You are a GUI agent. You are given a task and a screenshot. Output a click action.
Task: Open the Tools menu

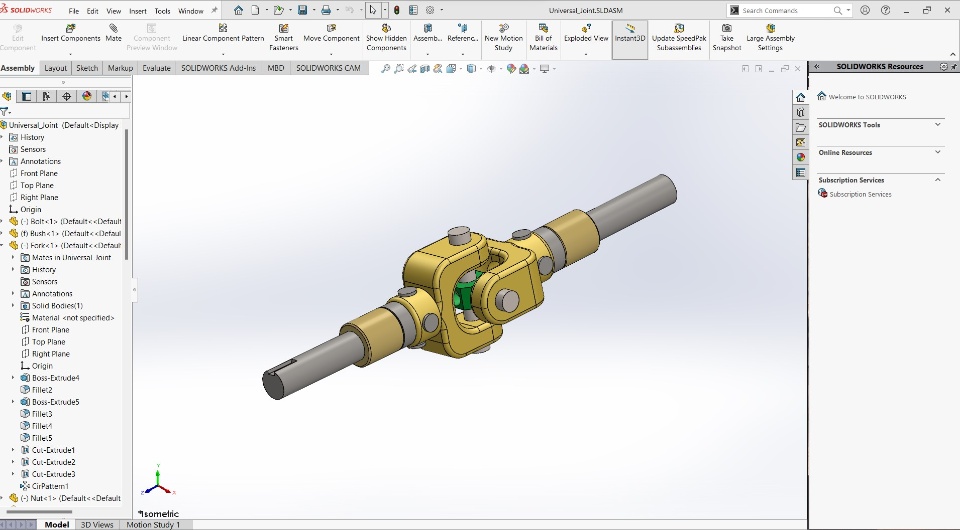click(162, 11)
